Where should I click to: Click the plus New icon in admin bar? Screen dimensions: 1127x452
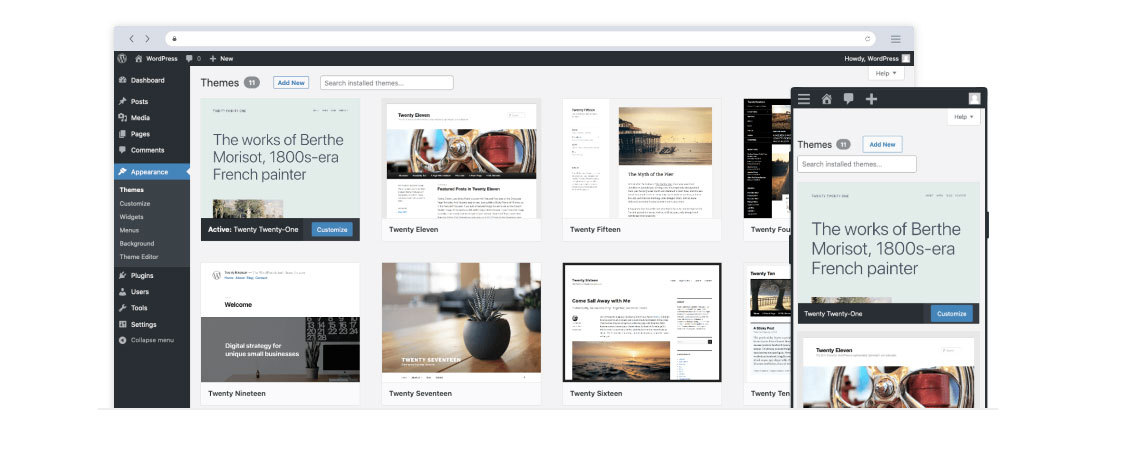pos(213,58)
